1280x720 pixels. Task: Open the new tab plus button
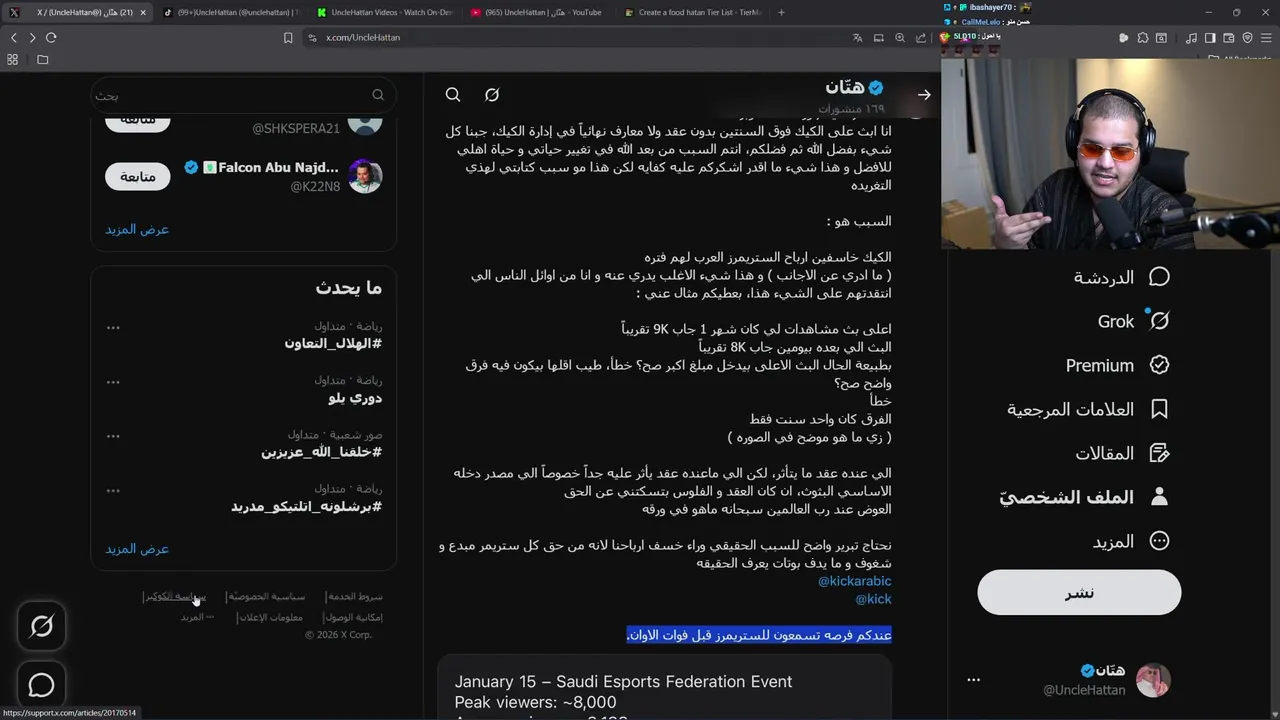(x=781, y=12)
